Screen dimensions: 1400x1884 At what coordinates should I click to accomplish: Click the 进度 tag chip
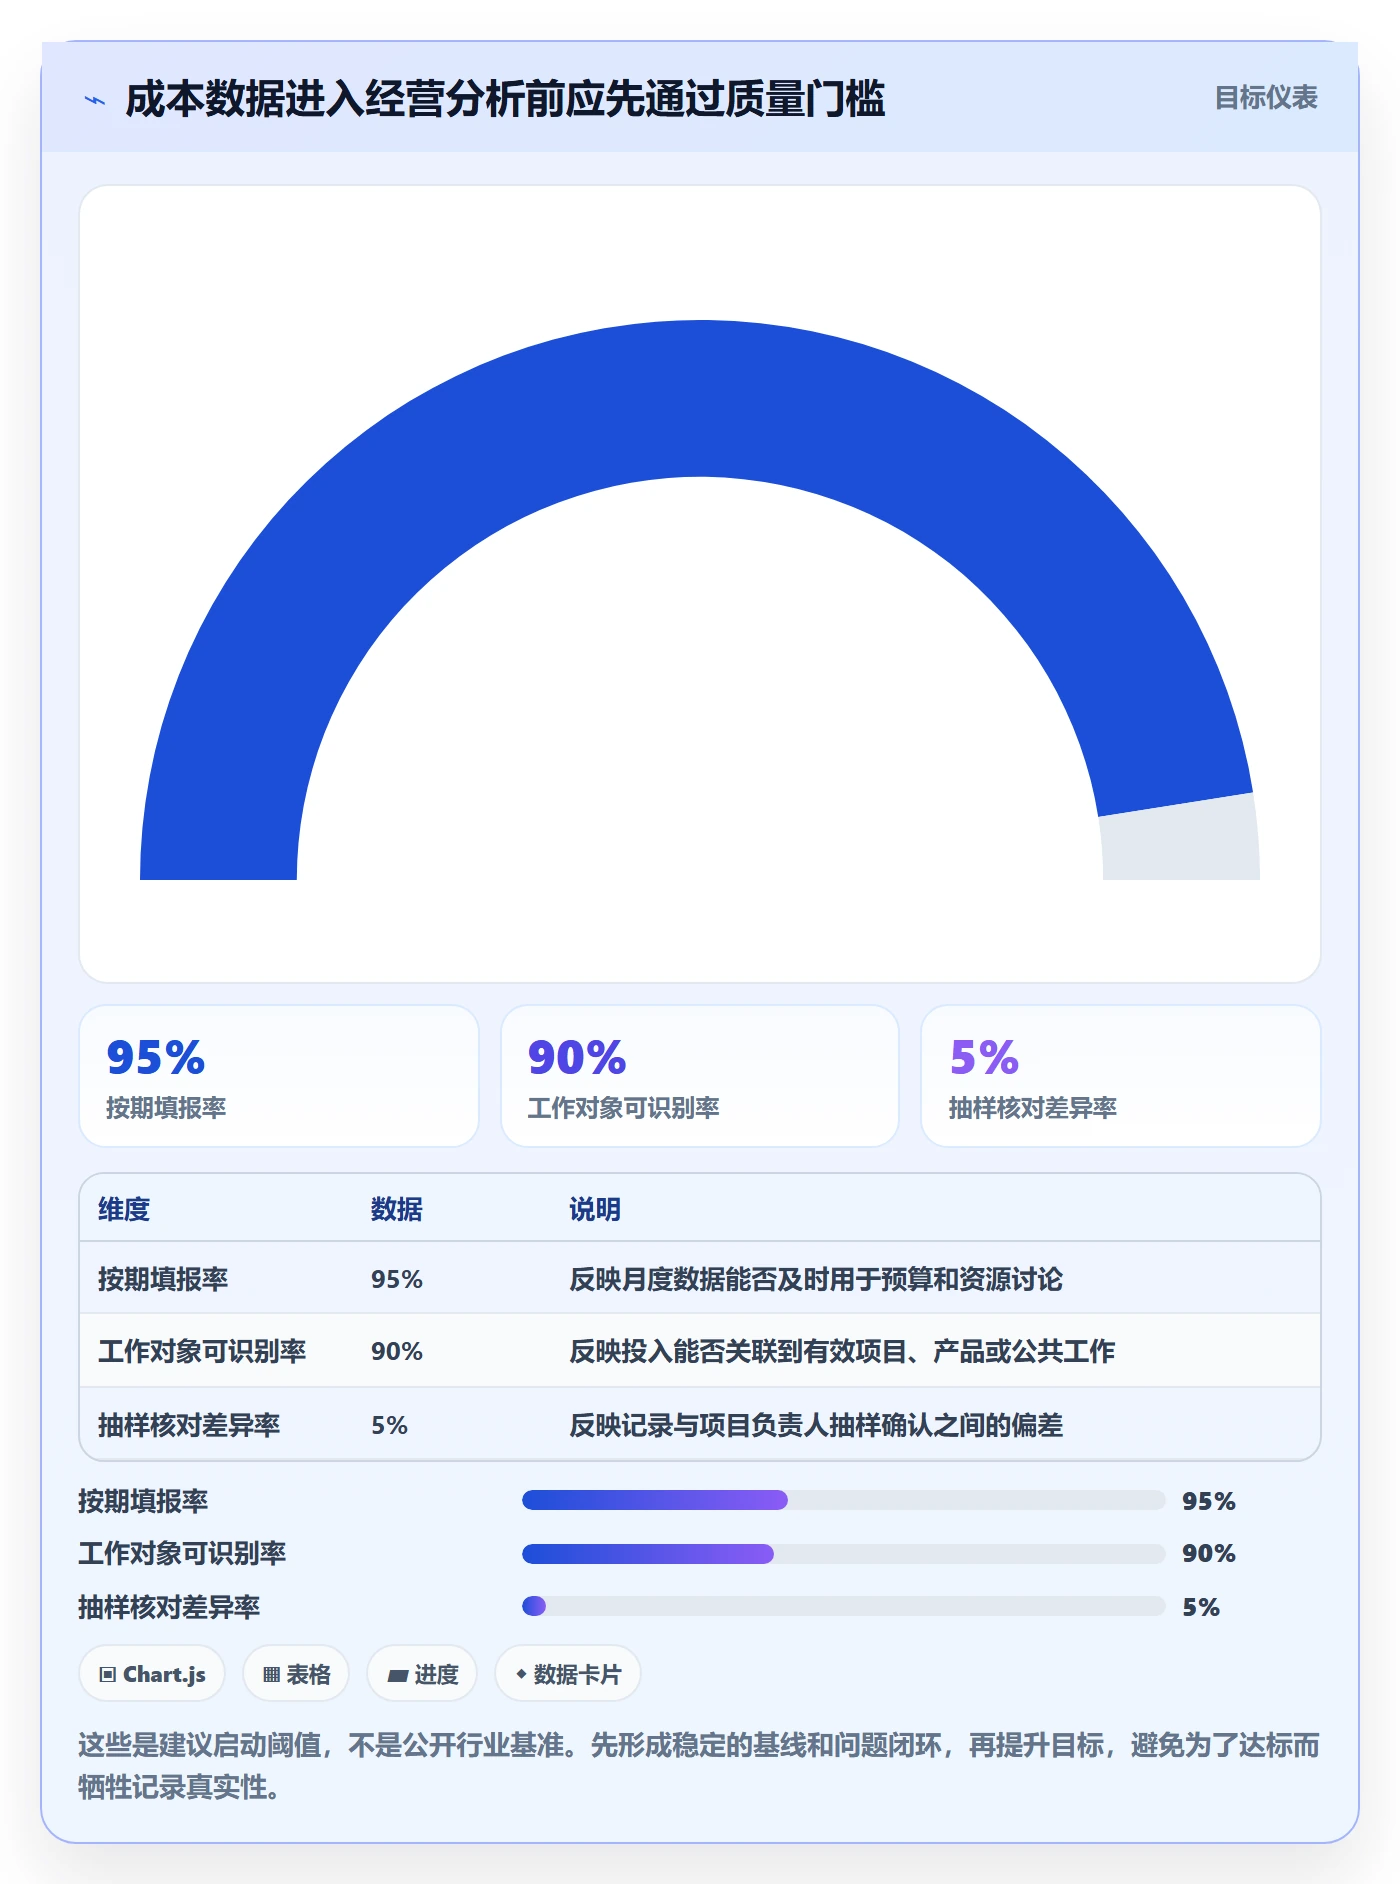(x=422, y=1673)
